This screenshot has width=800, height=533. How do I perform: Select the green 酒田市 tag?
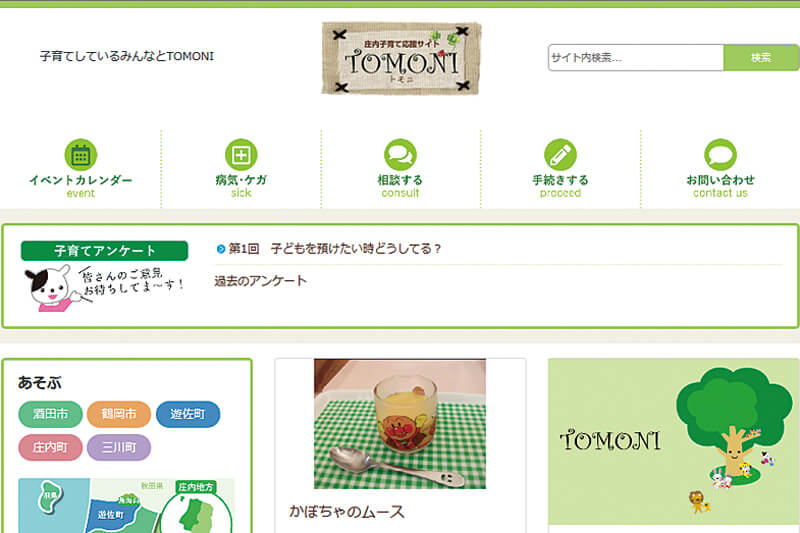[x=51, y=414]
